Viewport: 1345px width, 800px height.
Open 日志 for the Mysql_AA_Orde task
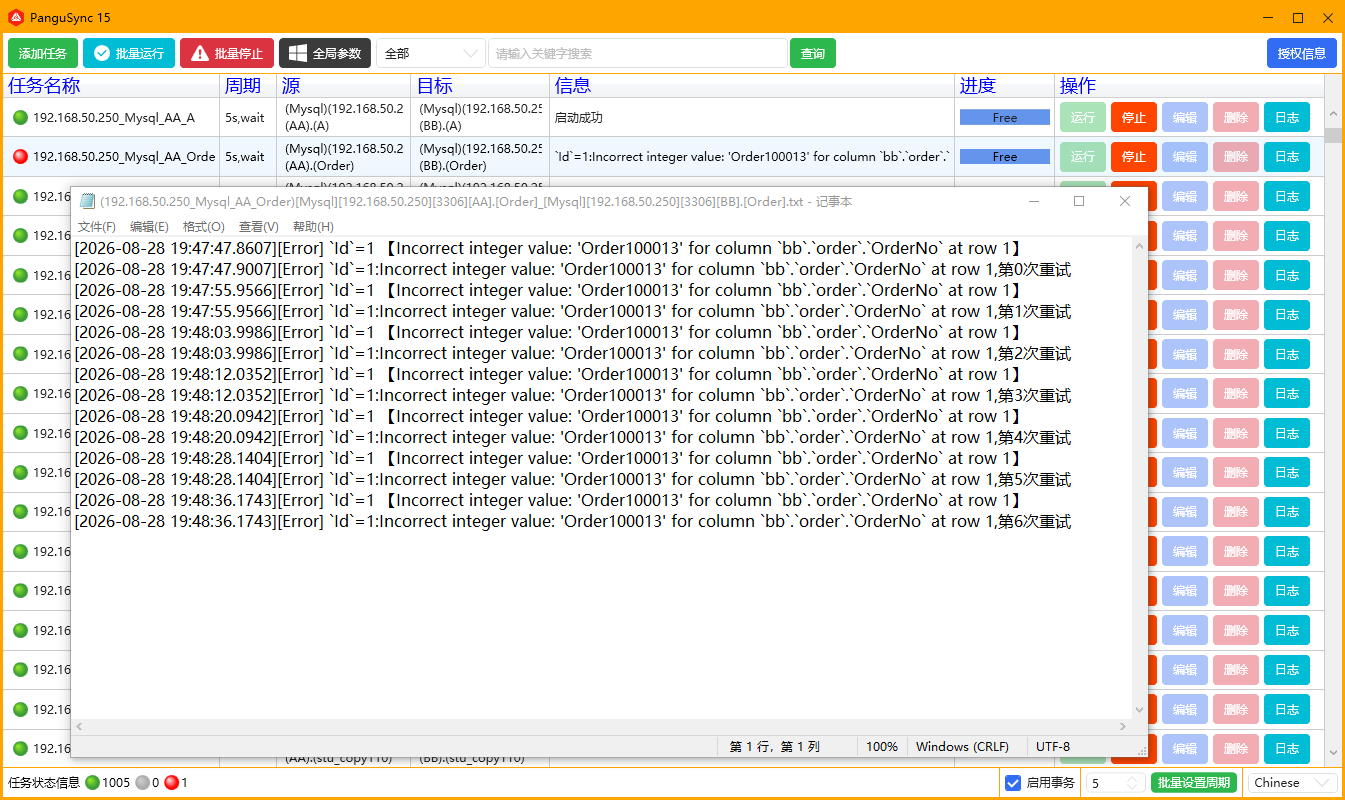(x=1287, y=157)
